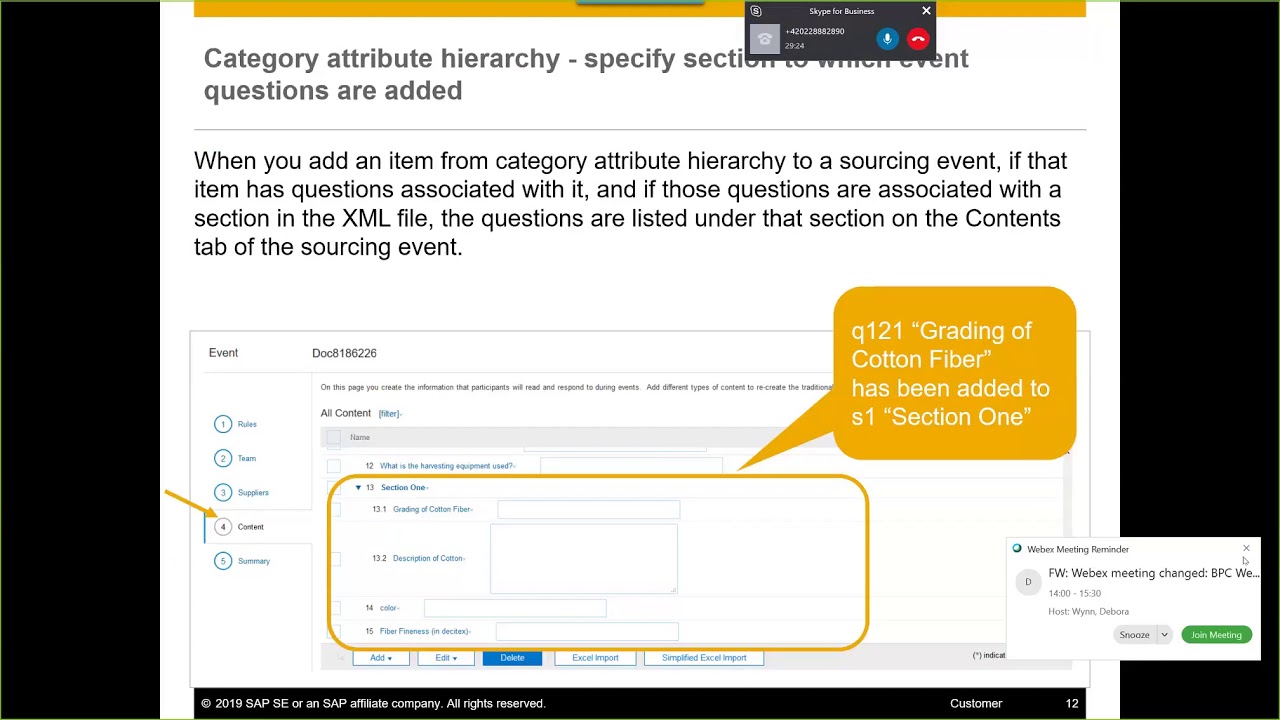Screen dimensions: 1280x720
Task: Click the Simplified Excel Import button
Action: pos(704,658)
